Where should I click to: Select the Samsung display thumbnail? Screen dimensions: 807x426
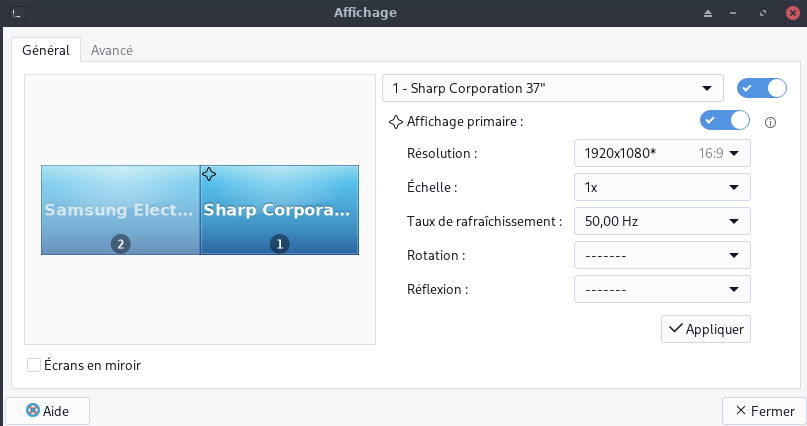[120, 209]
